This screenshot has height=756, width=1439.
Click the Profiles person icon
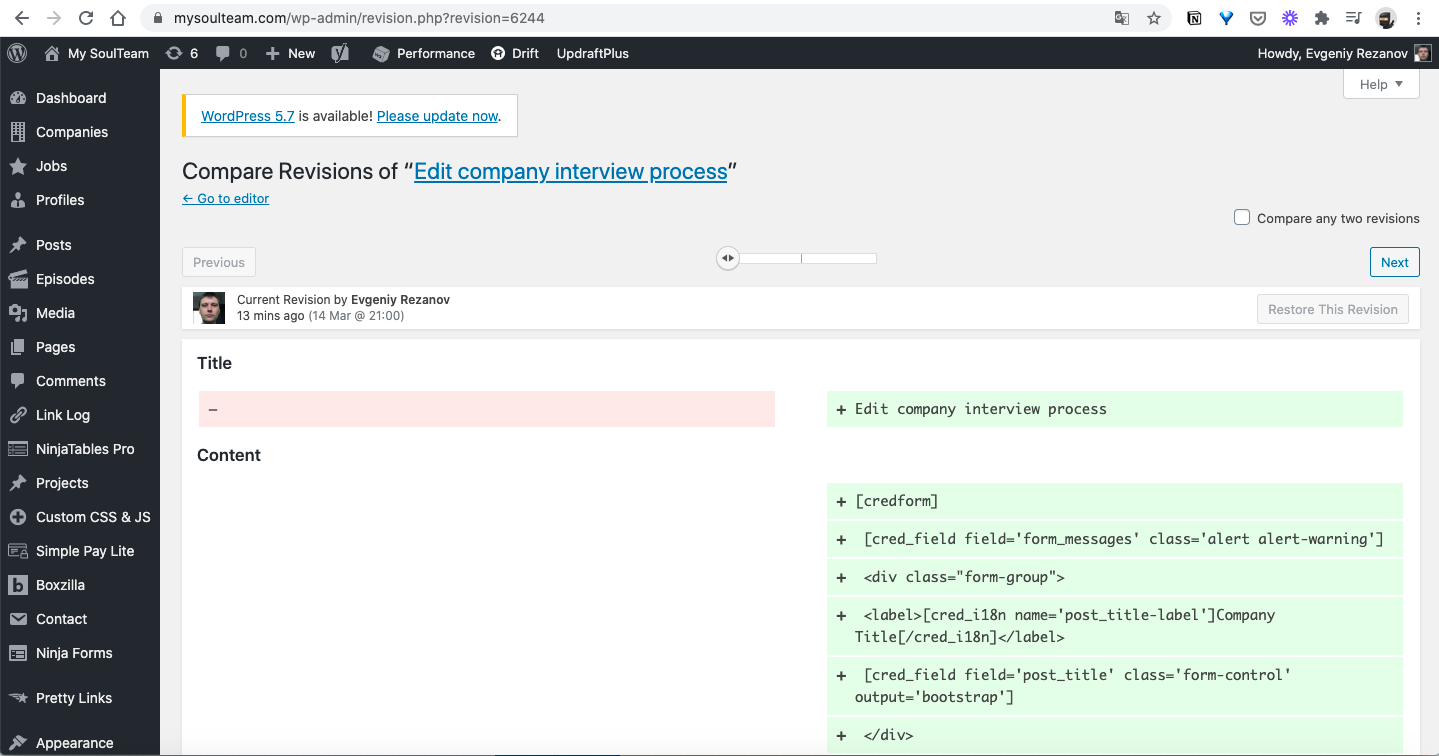click(18, 200)
